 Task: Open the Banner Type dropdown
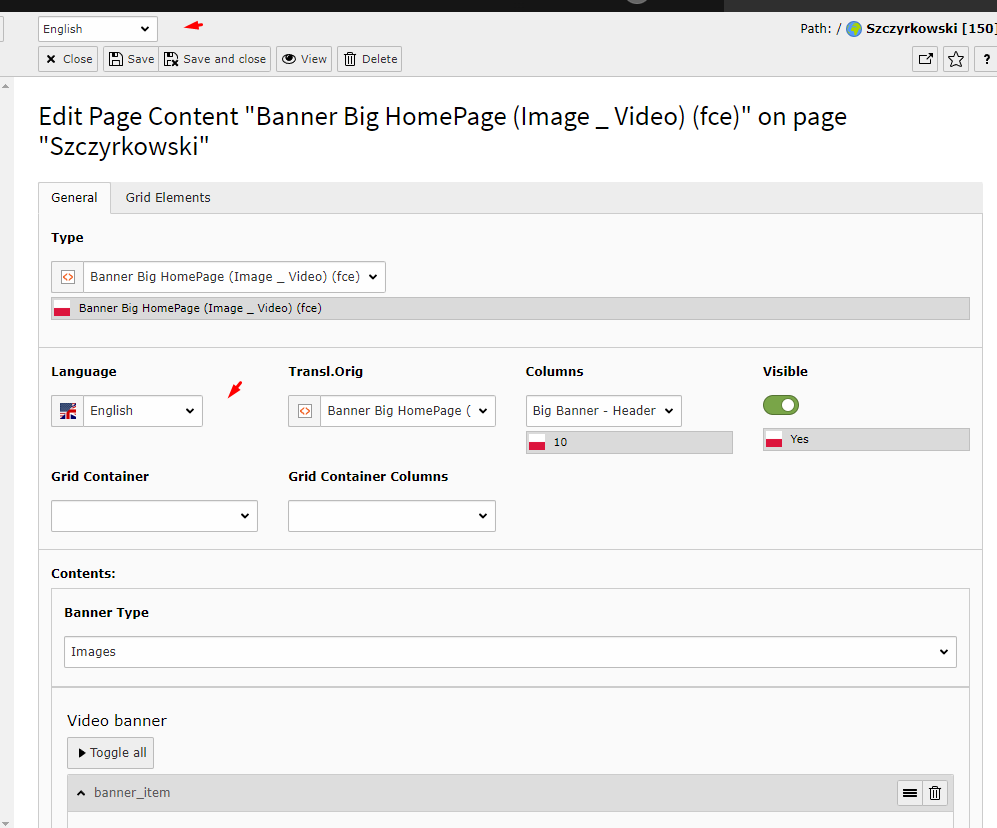[x=510, y=652]
